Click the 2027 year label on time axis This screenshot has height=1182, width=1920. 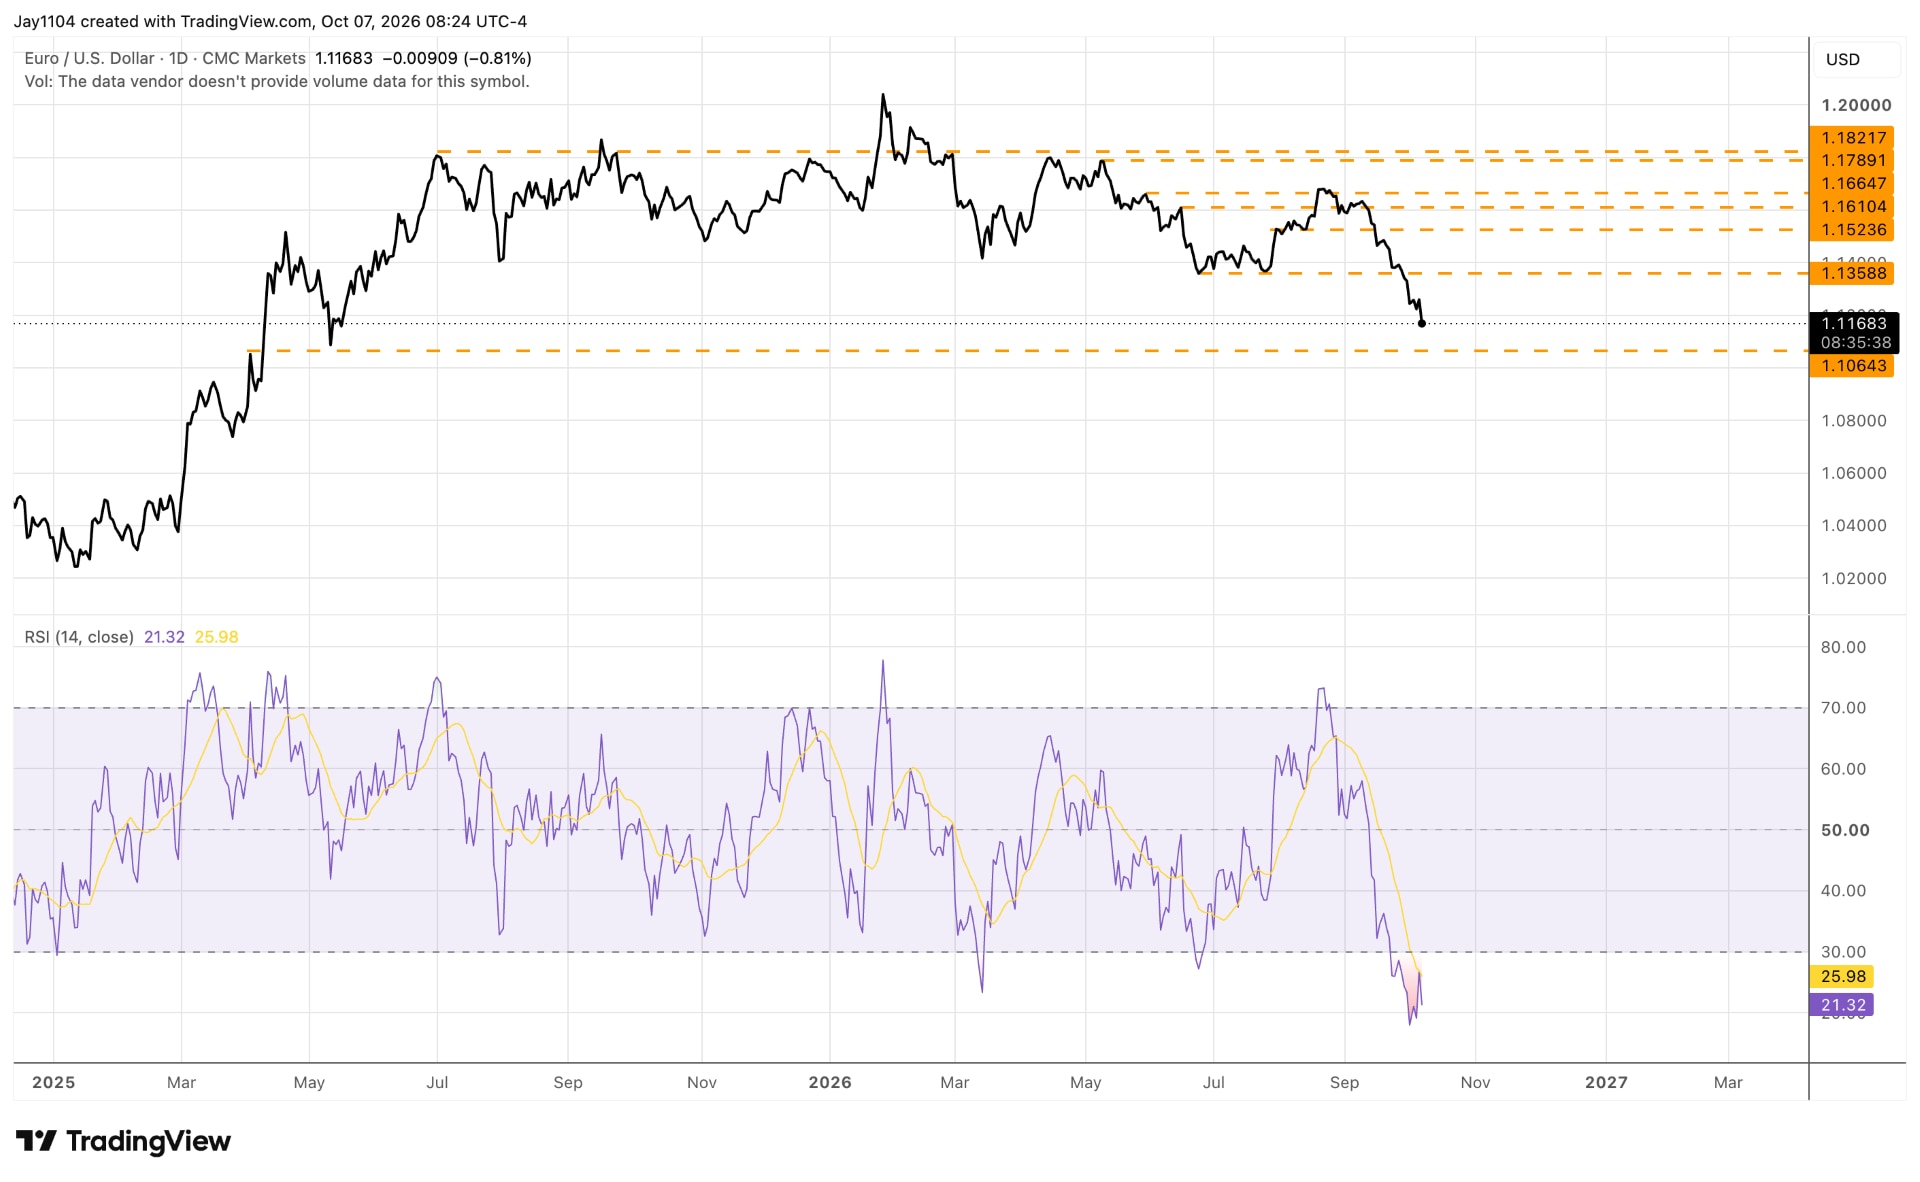(1606, 1082)
